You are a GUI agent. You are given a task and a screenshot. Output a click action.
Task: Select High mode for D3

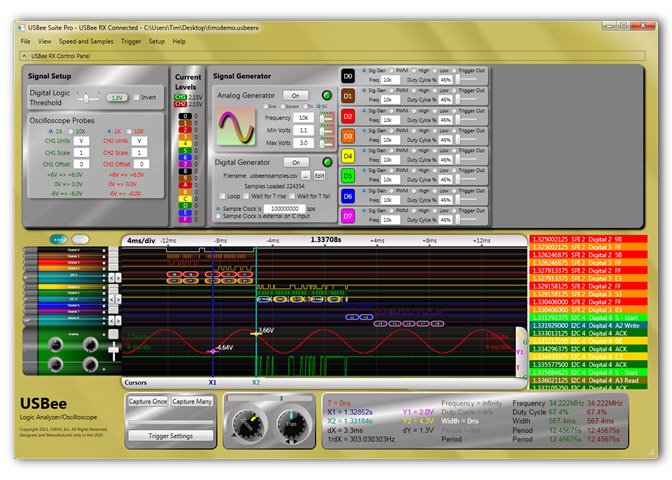[414, 130]
